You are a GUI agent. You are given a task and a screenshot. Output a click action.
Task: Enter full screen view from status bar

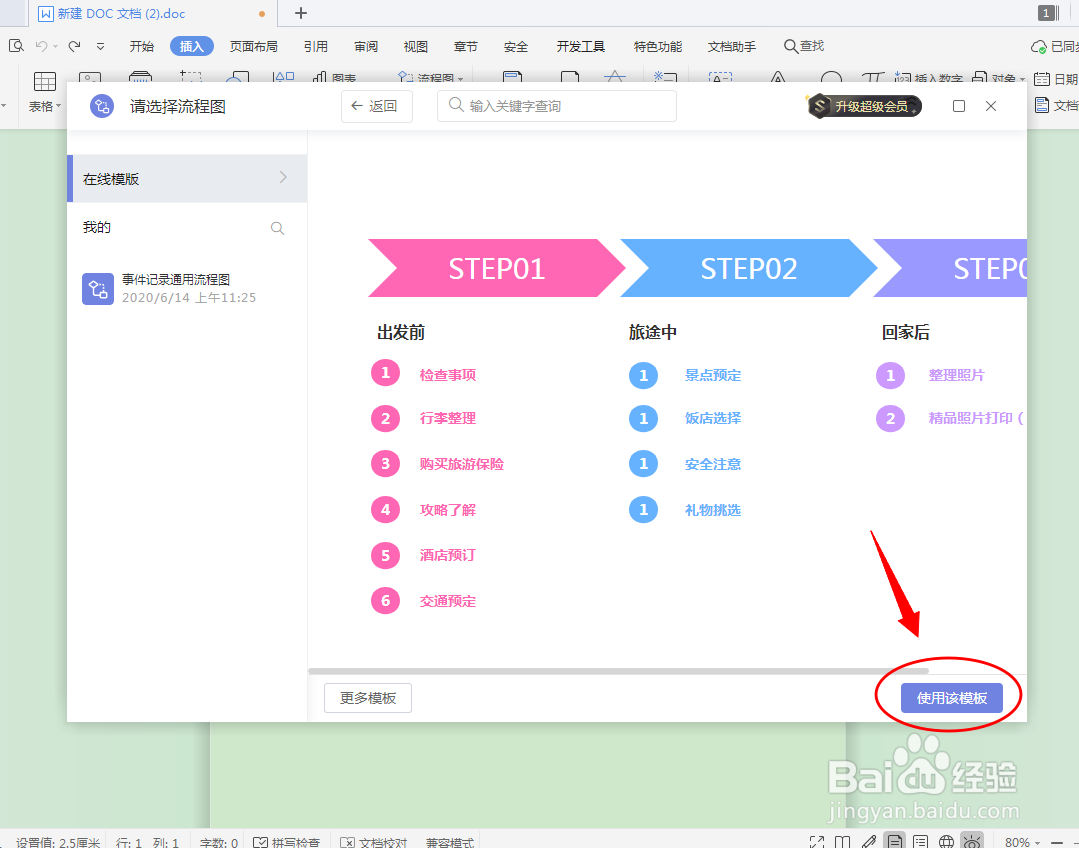point(817,842)
